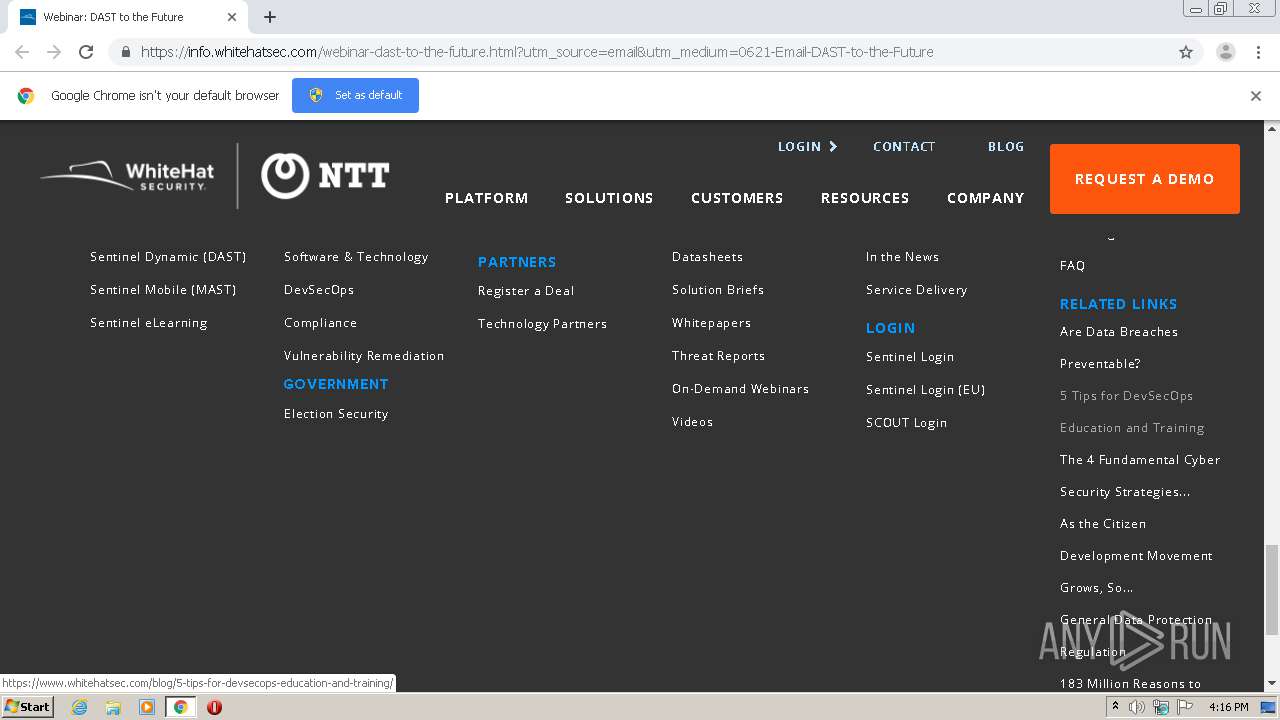Click the BLOG header link

[1006, 146]
